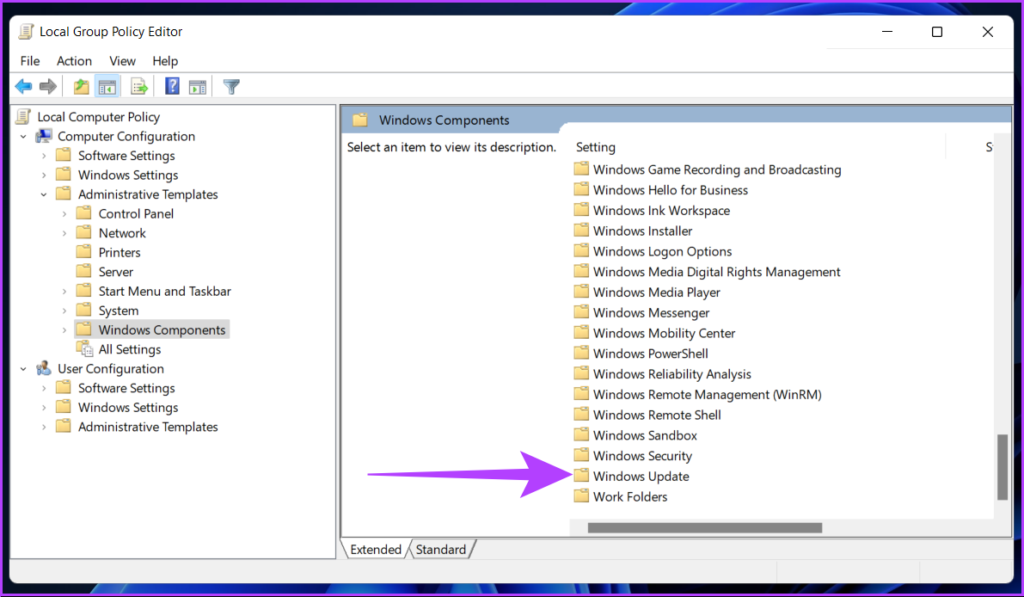
Task: Click the Setting column header
Action: coord(596,147)
